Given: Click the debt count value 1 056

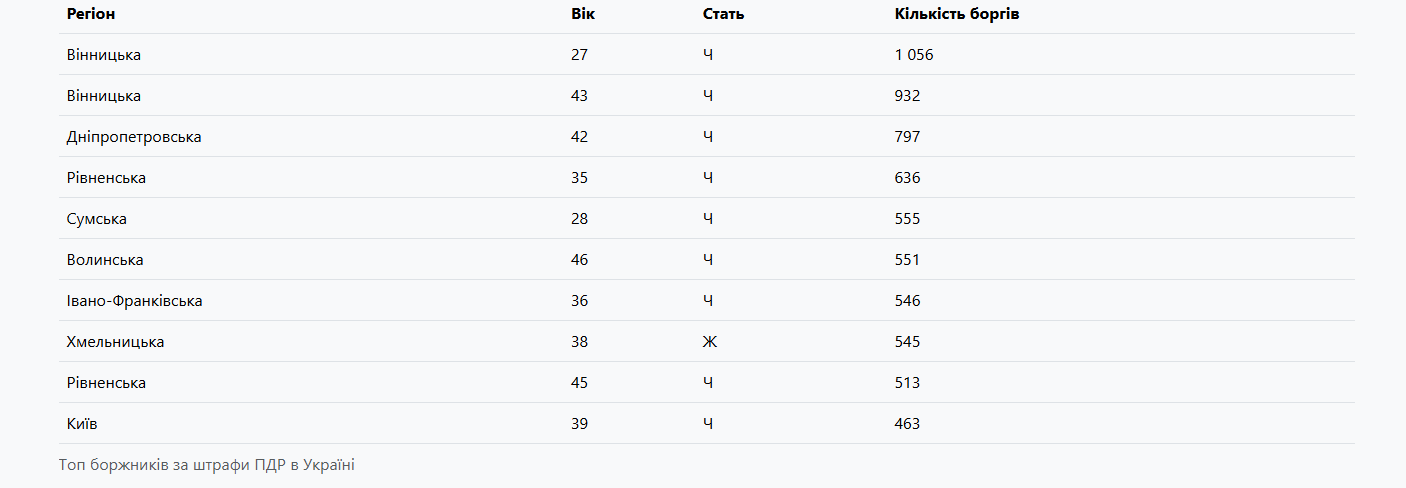Looking at the screenshot, I should (914, 55).
